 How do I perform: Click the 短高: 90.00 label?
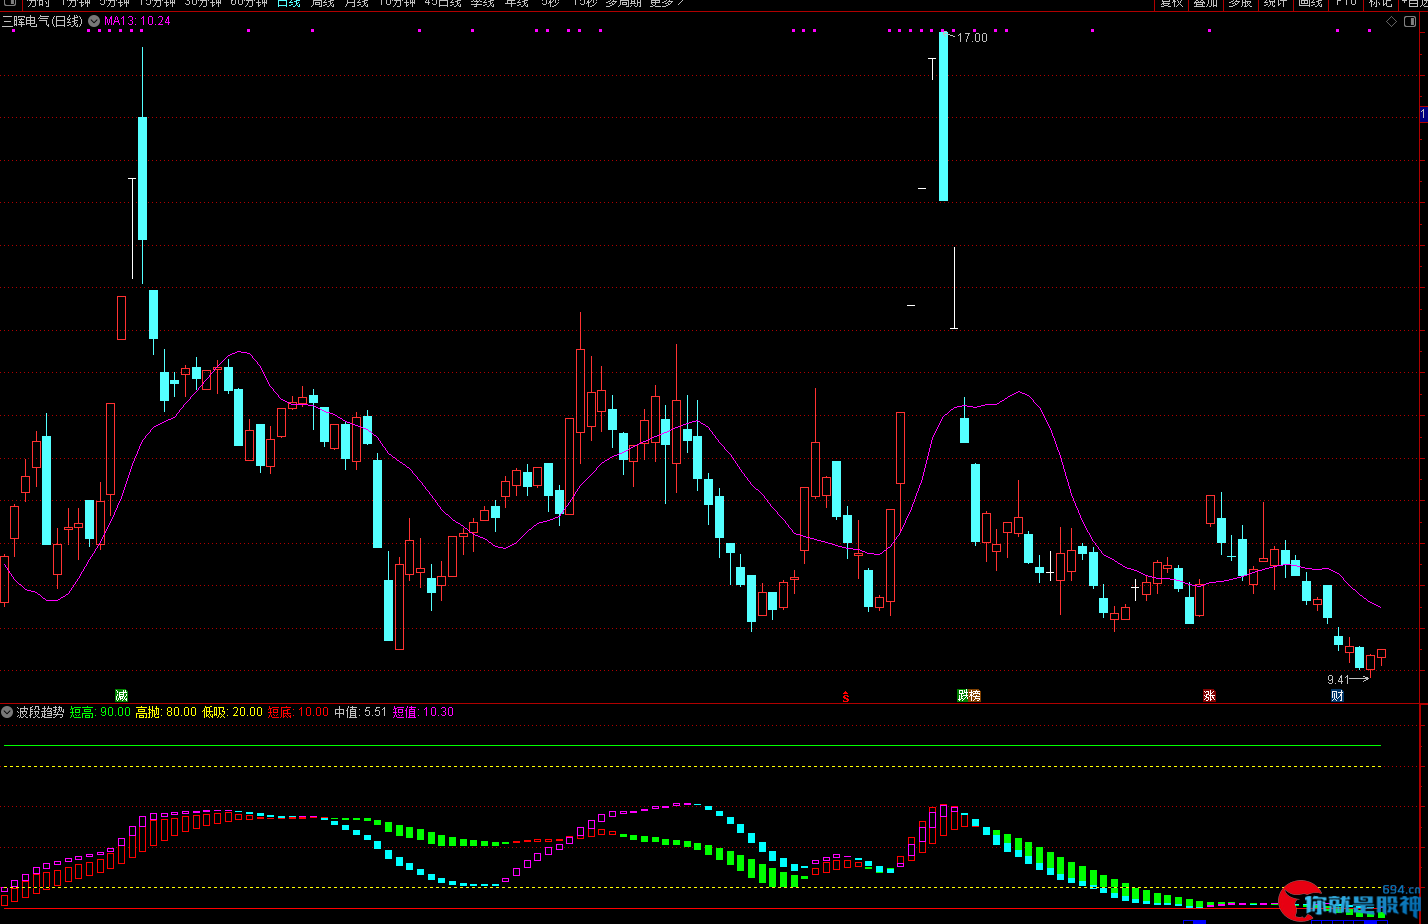(x=100, y=712)
